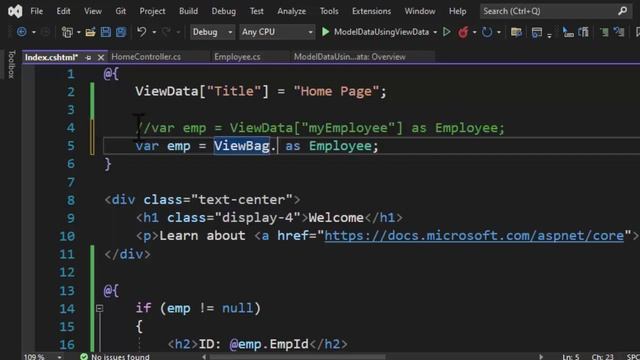Click the comment selection toolbar icon
The height and width of the screenshot is (360, 640).
tap(604, 32)
